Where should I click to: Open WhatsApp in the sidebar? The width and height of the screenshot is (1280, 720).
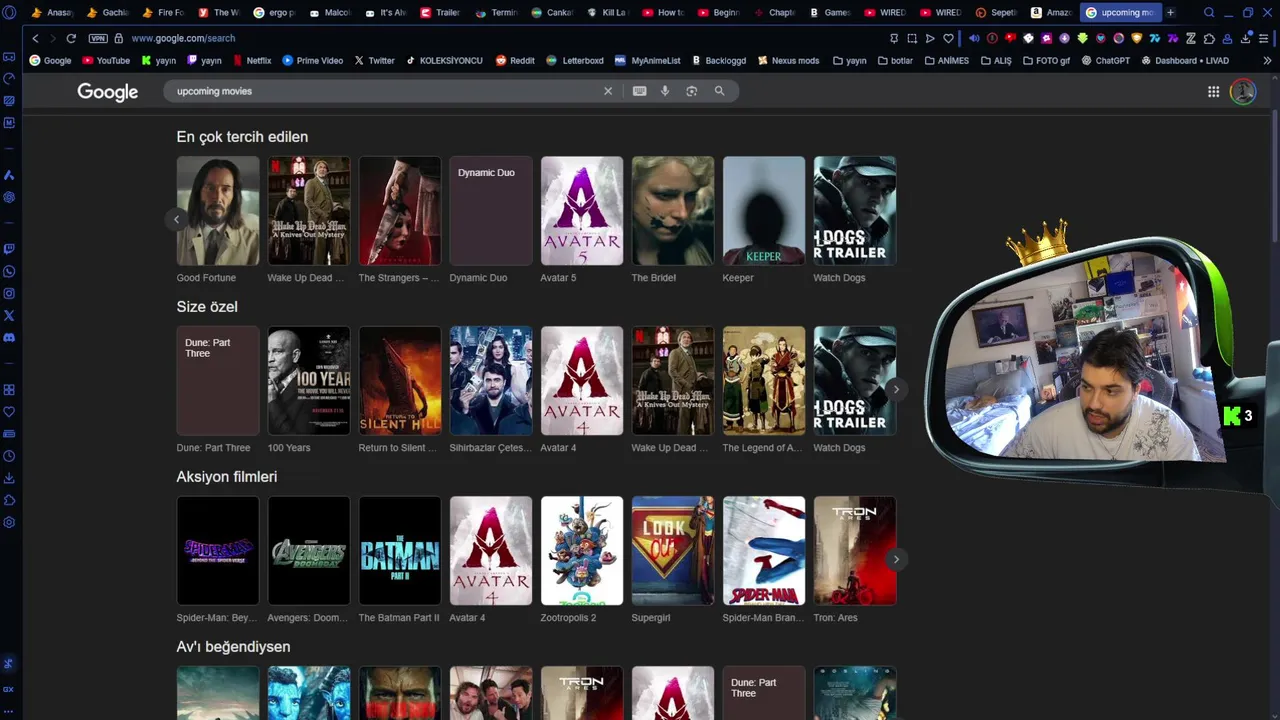(x=9, y=271)
